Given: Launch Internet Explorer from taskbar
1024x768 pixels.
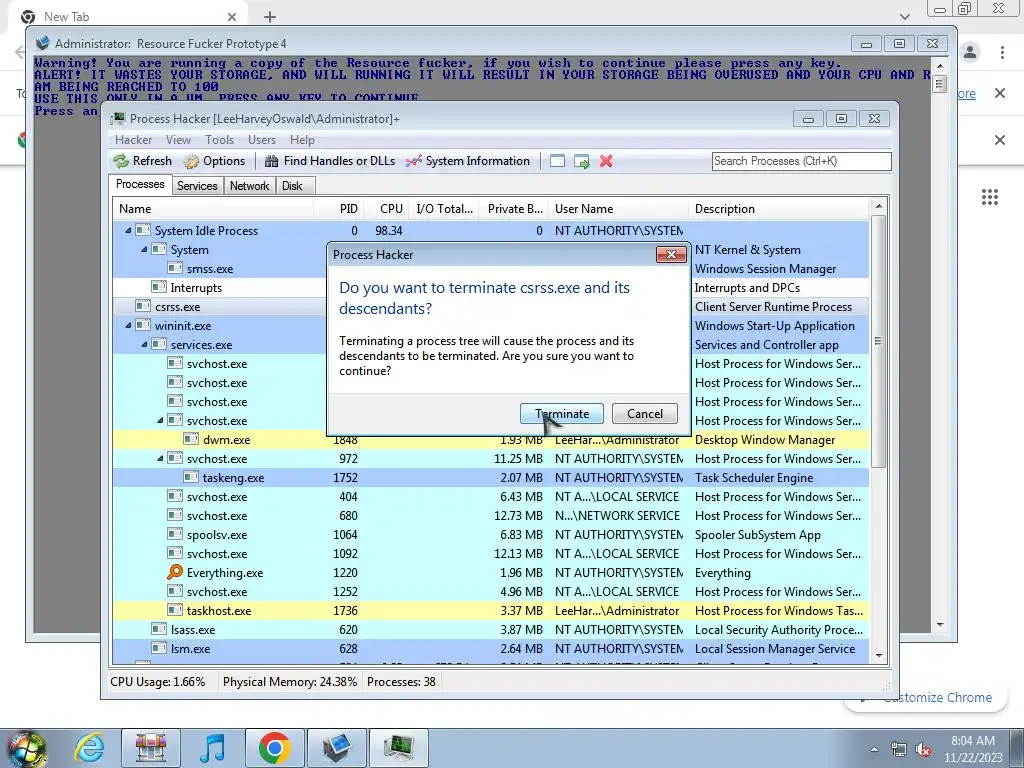Looking at the screenshot, I should 89,748.
